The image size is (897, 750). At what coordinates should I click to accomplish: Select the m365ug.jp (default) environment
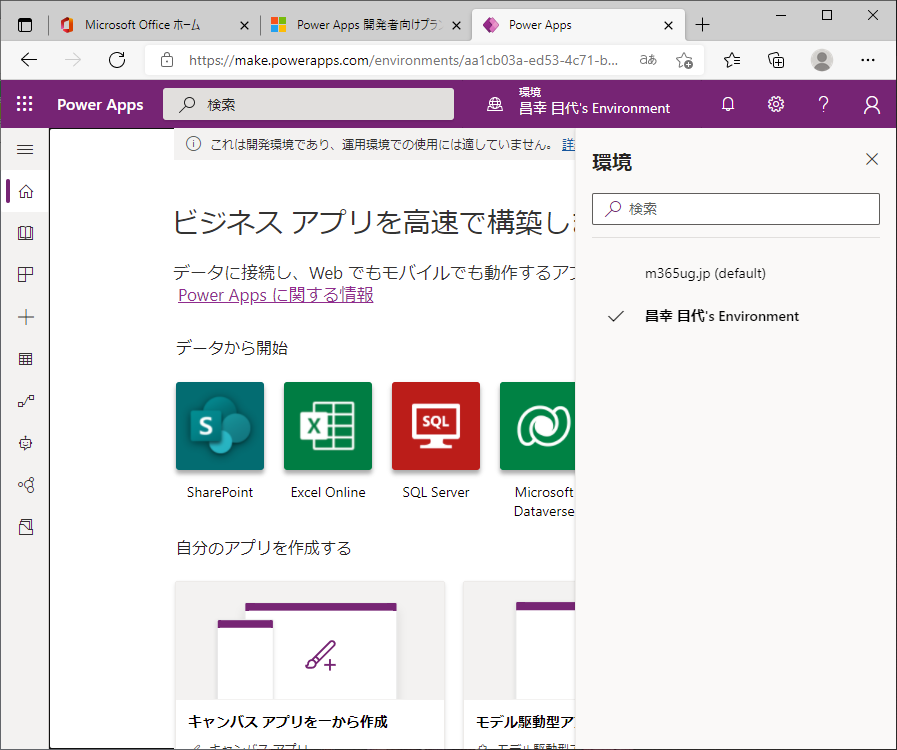click(705, 273)
